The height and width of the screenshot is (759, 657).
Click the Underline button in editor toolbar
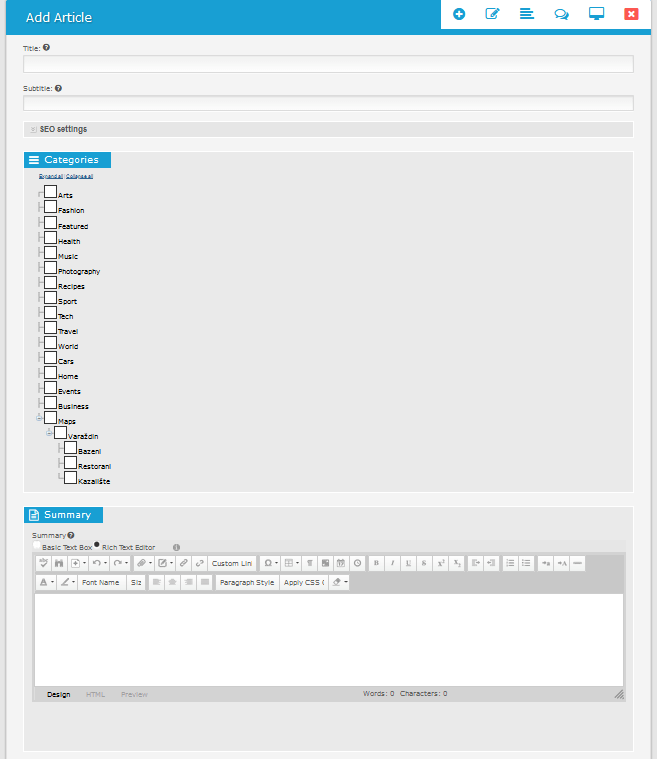[408, 564]
